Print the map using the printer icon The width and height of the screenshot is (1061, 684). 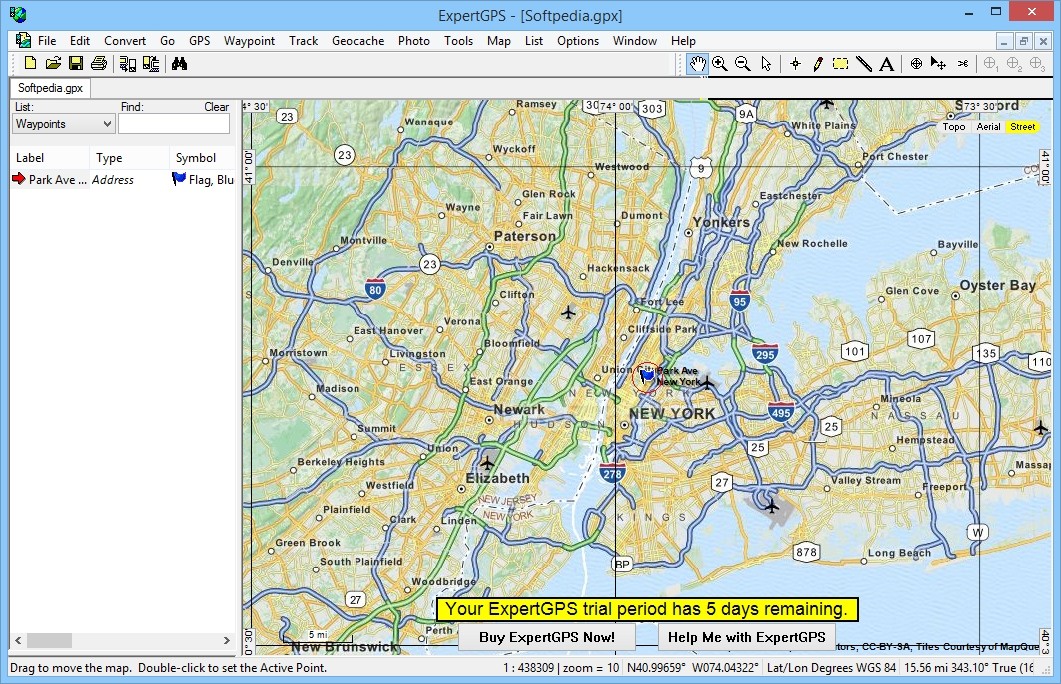pyautogui.click(x=99, y=64)
